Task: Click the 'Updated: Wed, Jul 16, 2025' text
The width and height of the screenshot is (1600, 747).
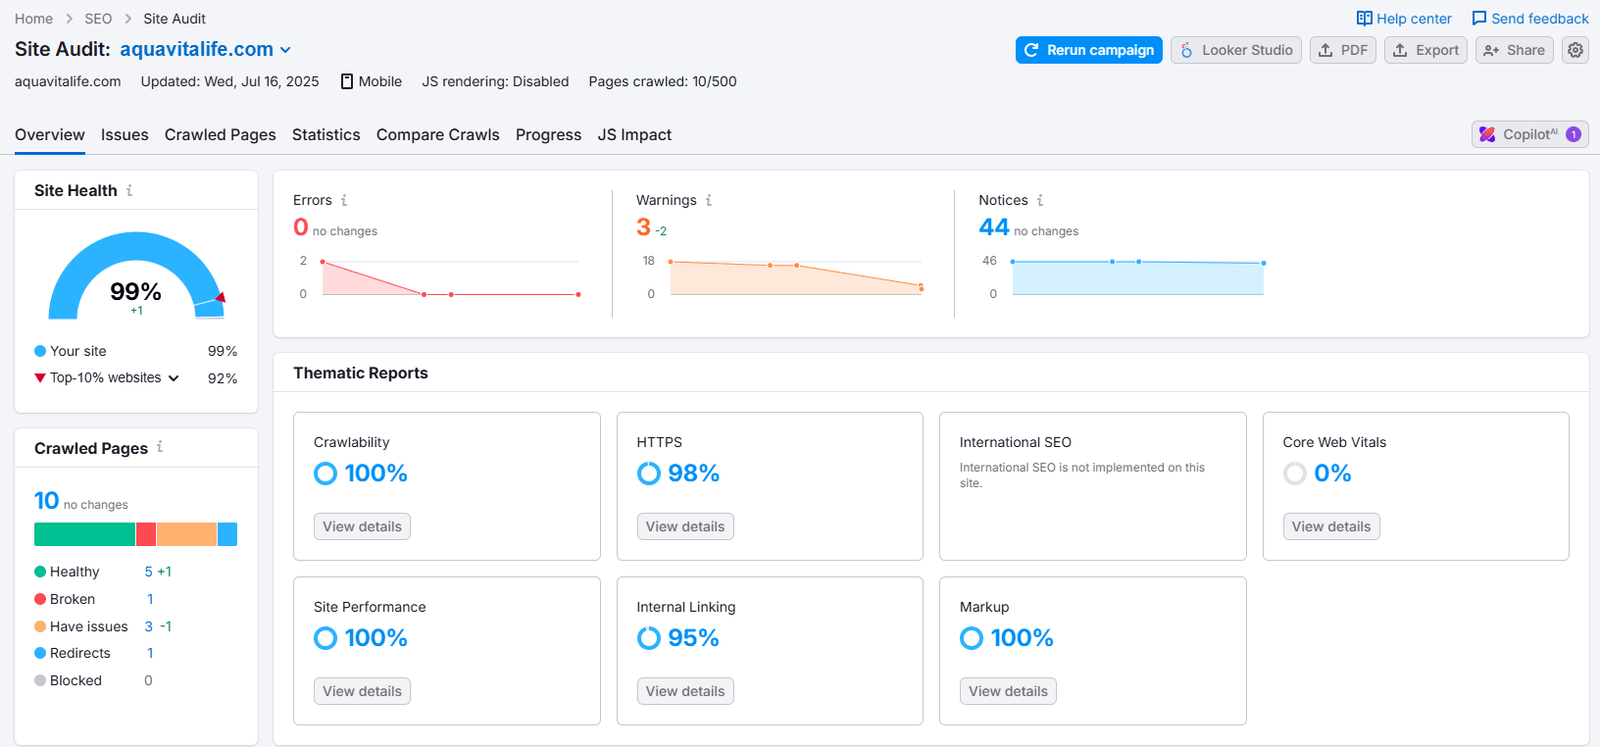Action: pos(230,81)
